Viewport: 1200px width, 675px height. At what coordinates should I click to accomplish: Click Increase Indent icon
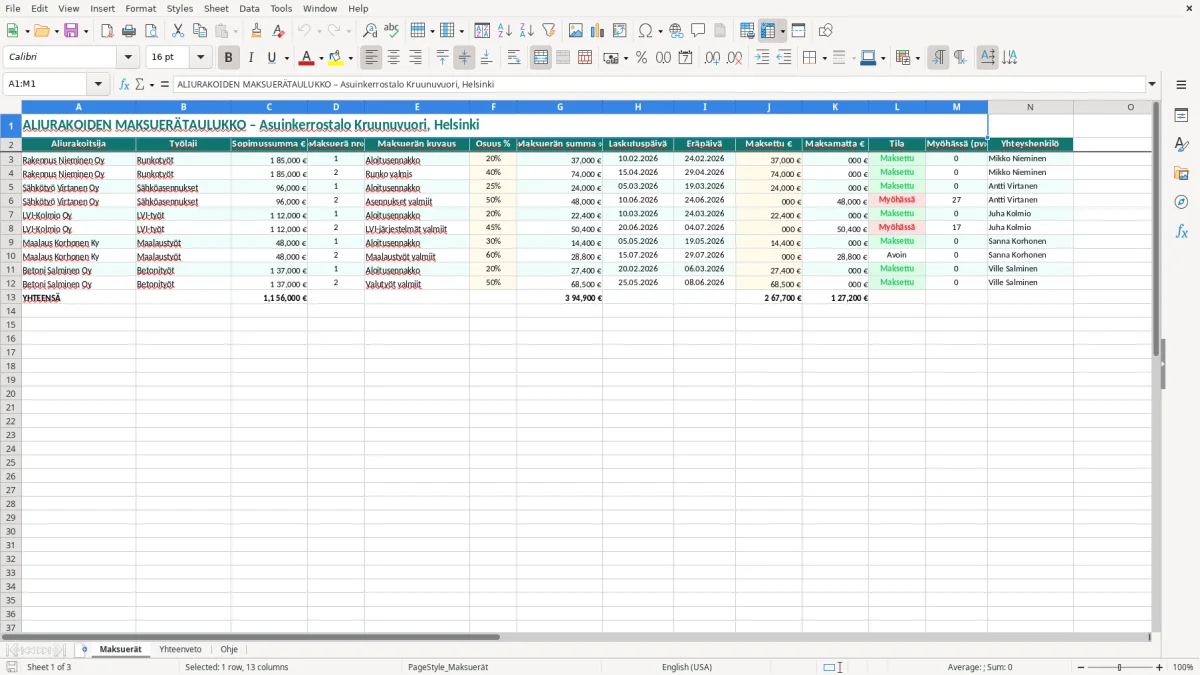click(x=762, y=58)
